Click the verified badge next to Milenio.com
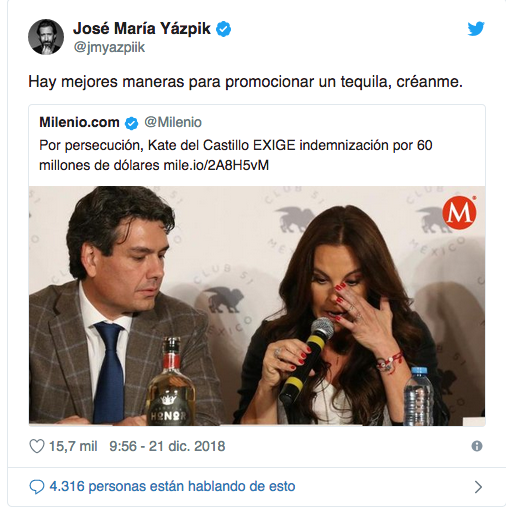This screenshot has height=510, width=506. click(x=131, y=123)
